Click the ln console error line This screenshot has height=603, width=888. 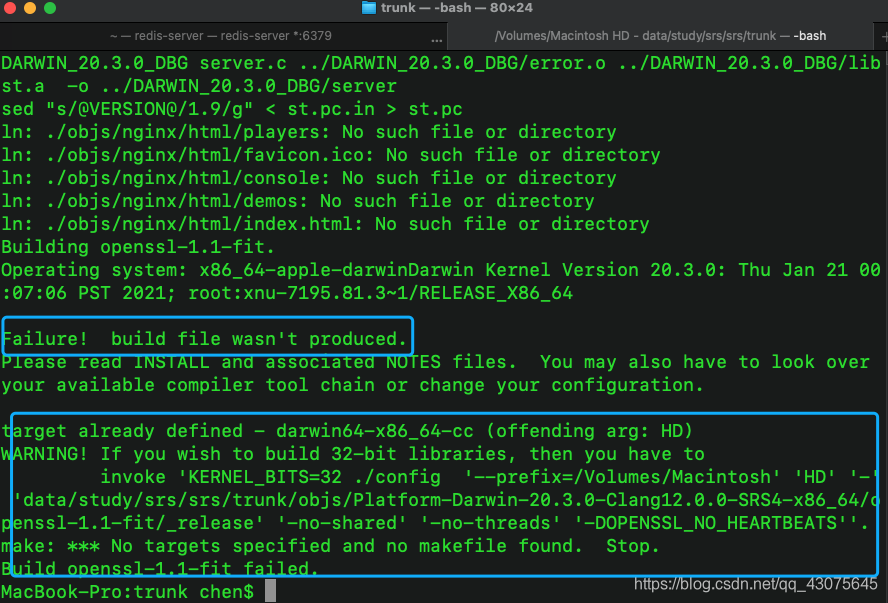tap(309, 178)
